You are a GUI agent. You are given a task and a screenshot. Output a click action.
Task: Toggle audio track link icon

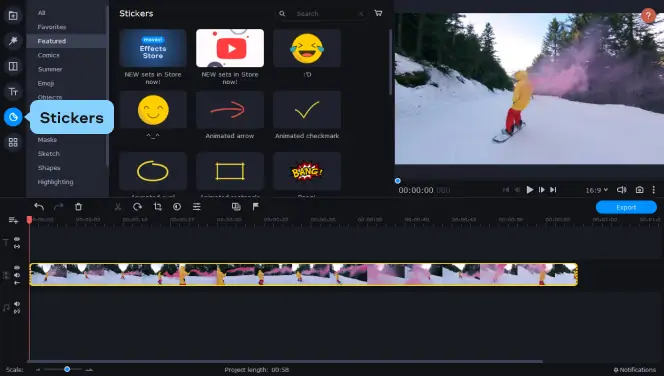(17, 311)
